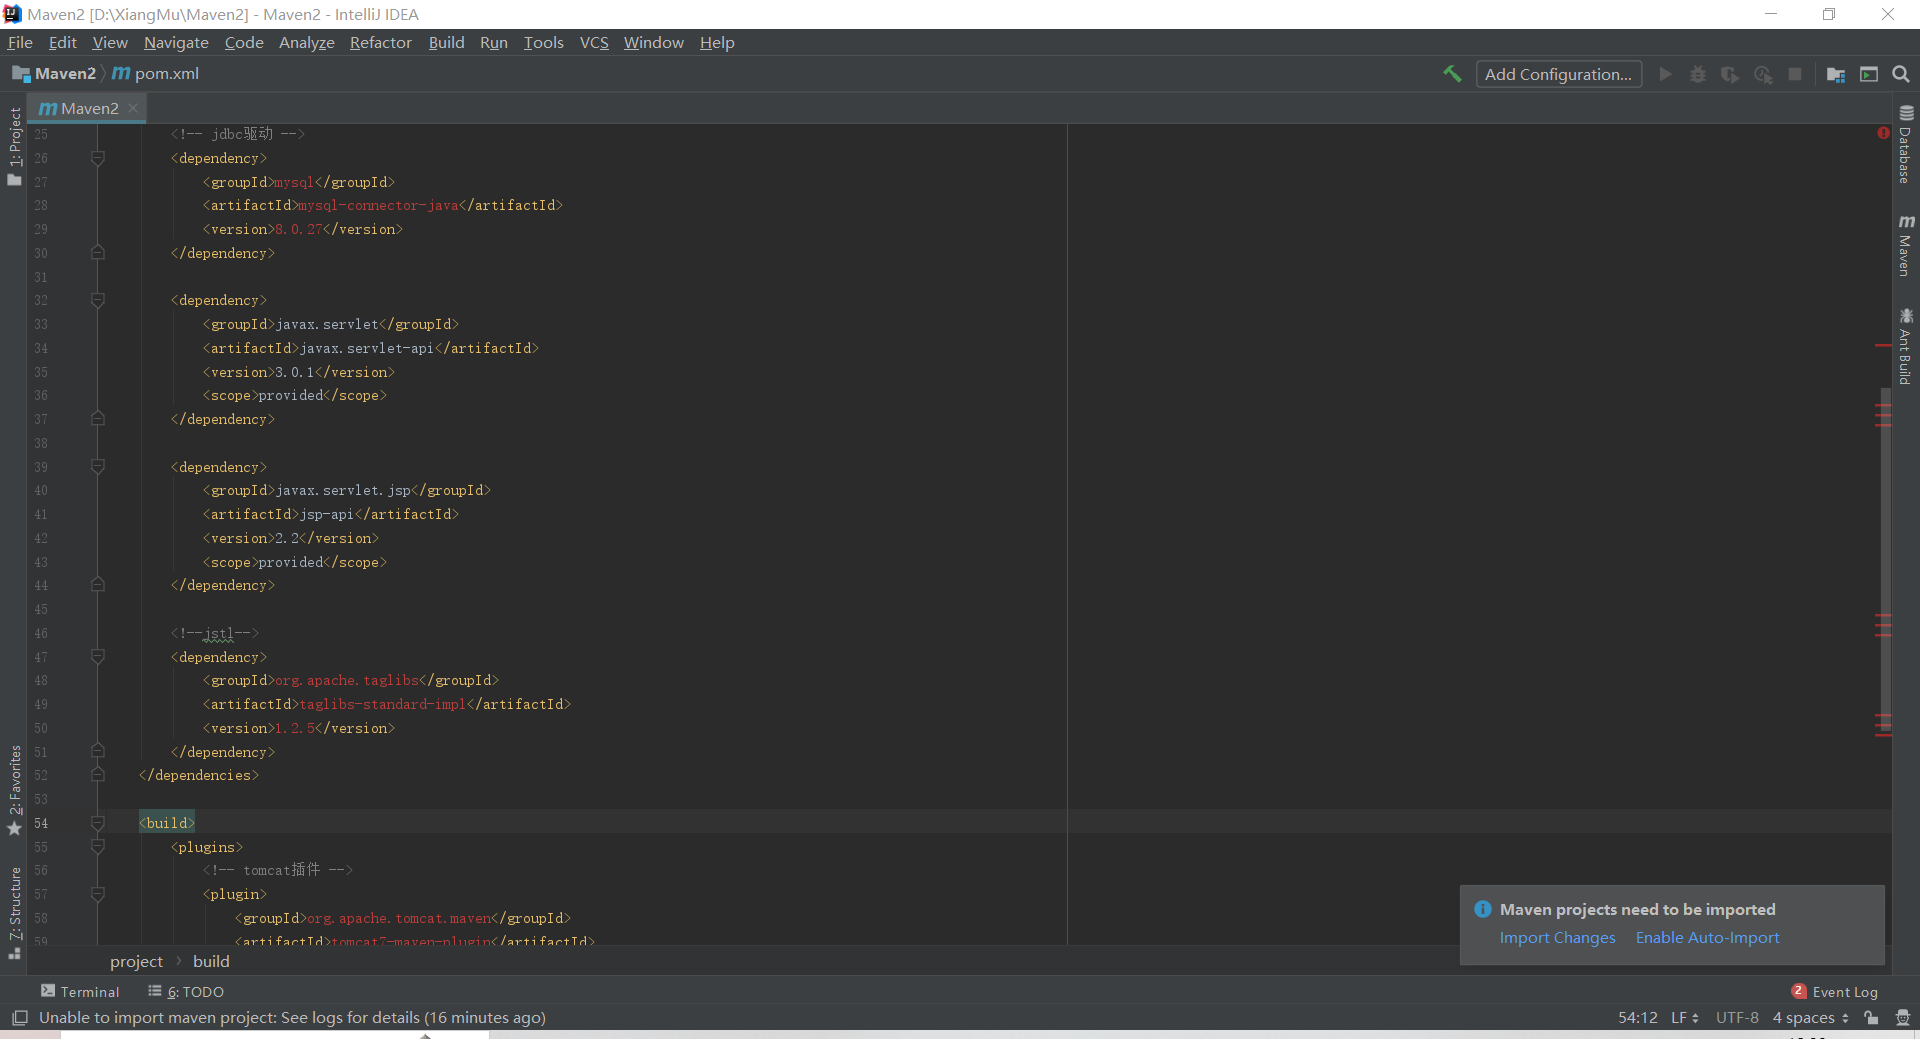The image size is (1920, 1039).
Task: Open the Terminal tool window
Action: pyautogui.click(x=80, y=992)
